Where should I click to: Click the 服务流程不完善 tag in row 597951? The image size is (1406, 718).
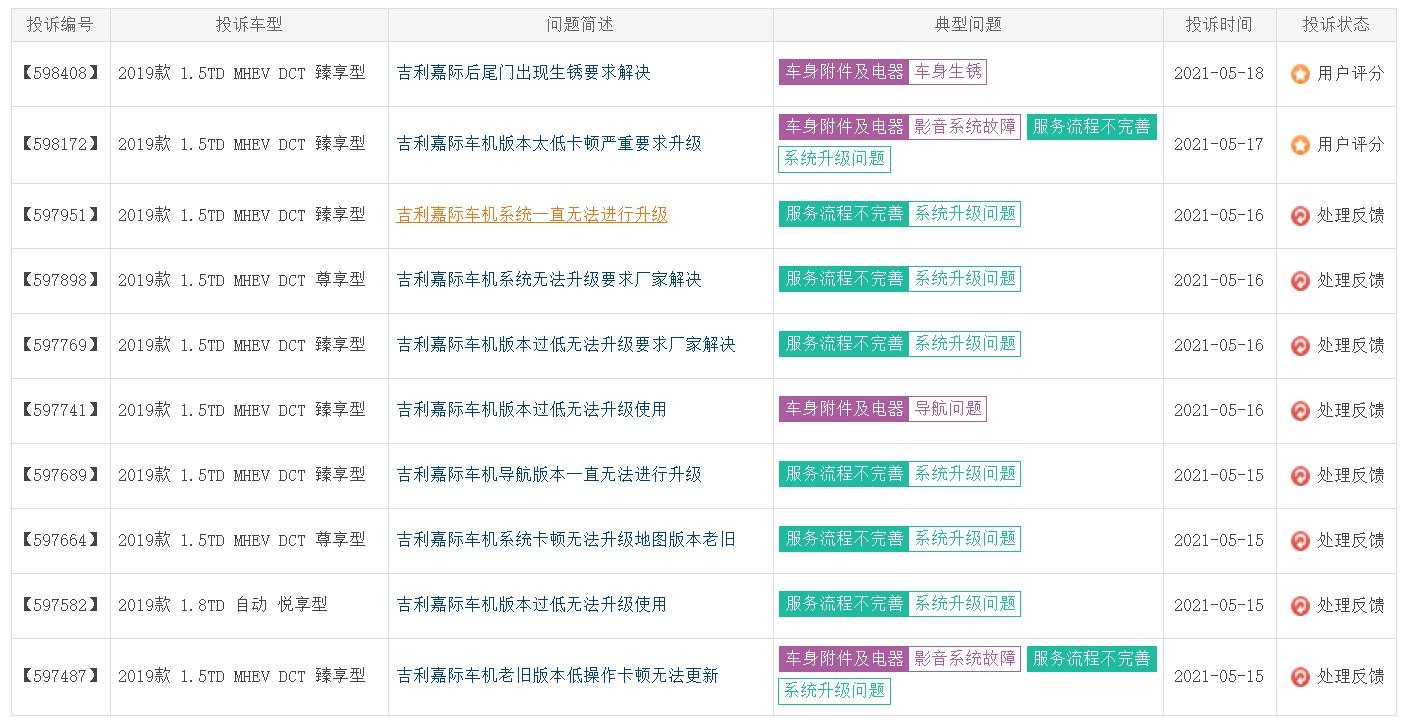click(844, 214)
